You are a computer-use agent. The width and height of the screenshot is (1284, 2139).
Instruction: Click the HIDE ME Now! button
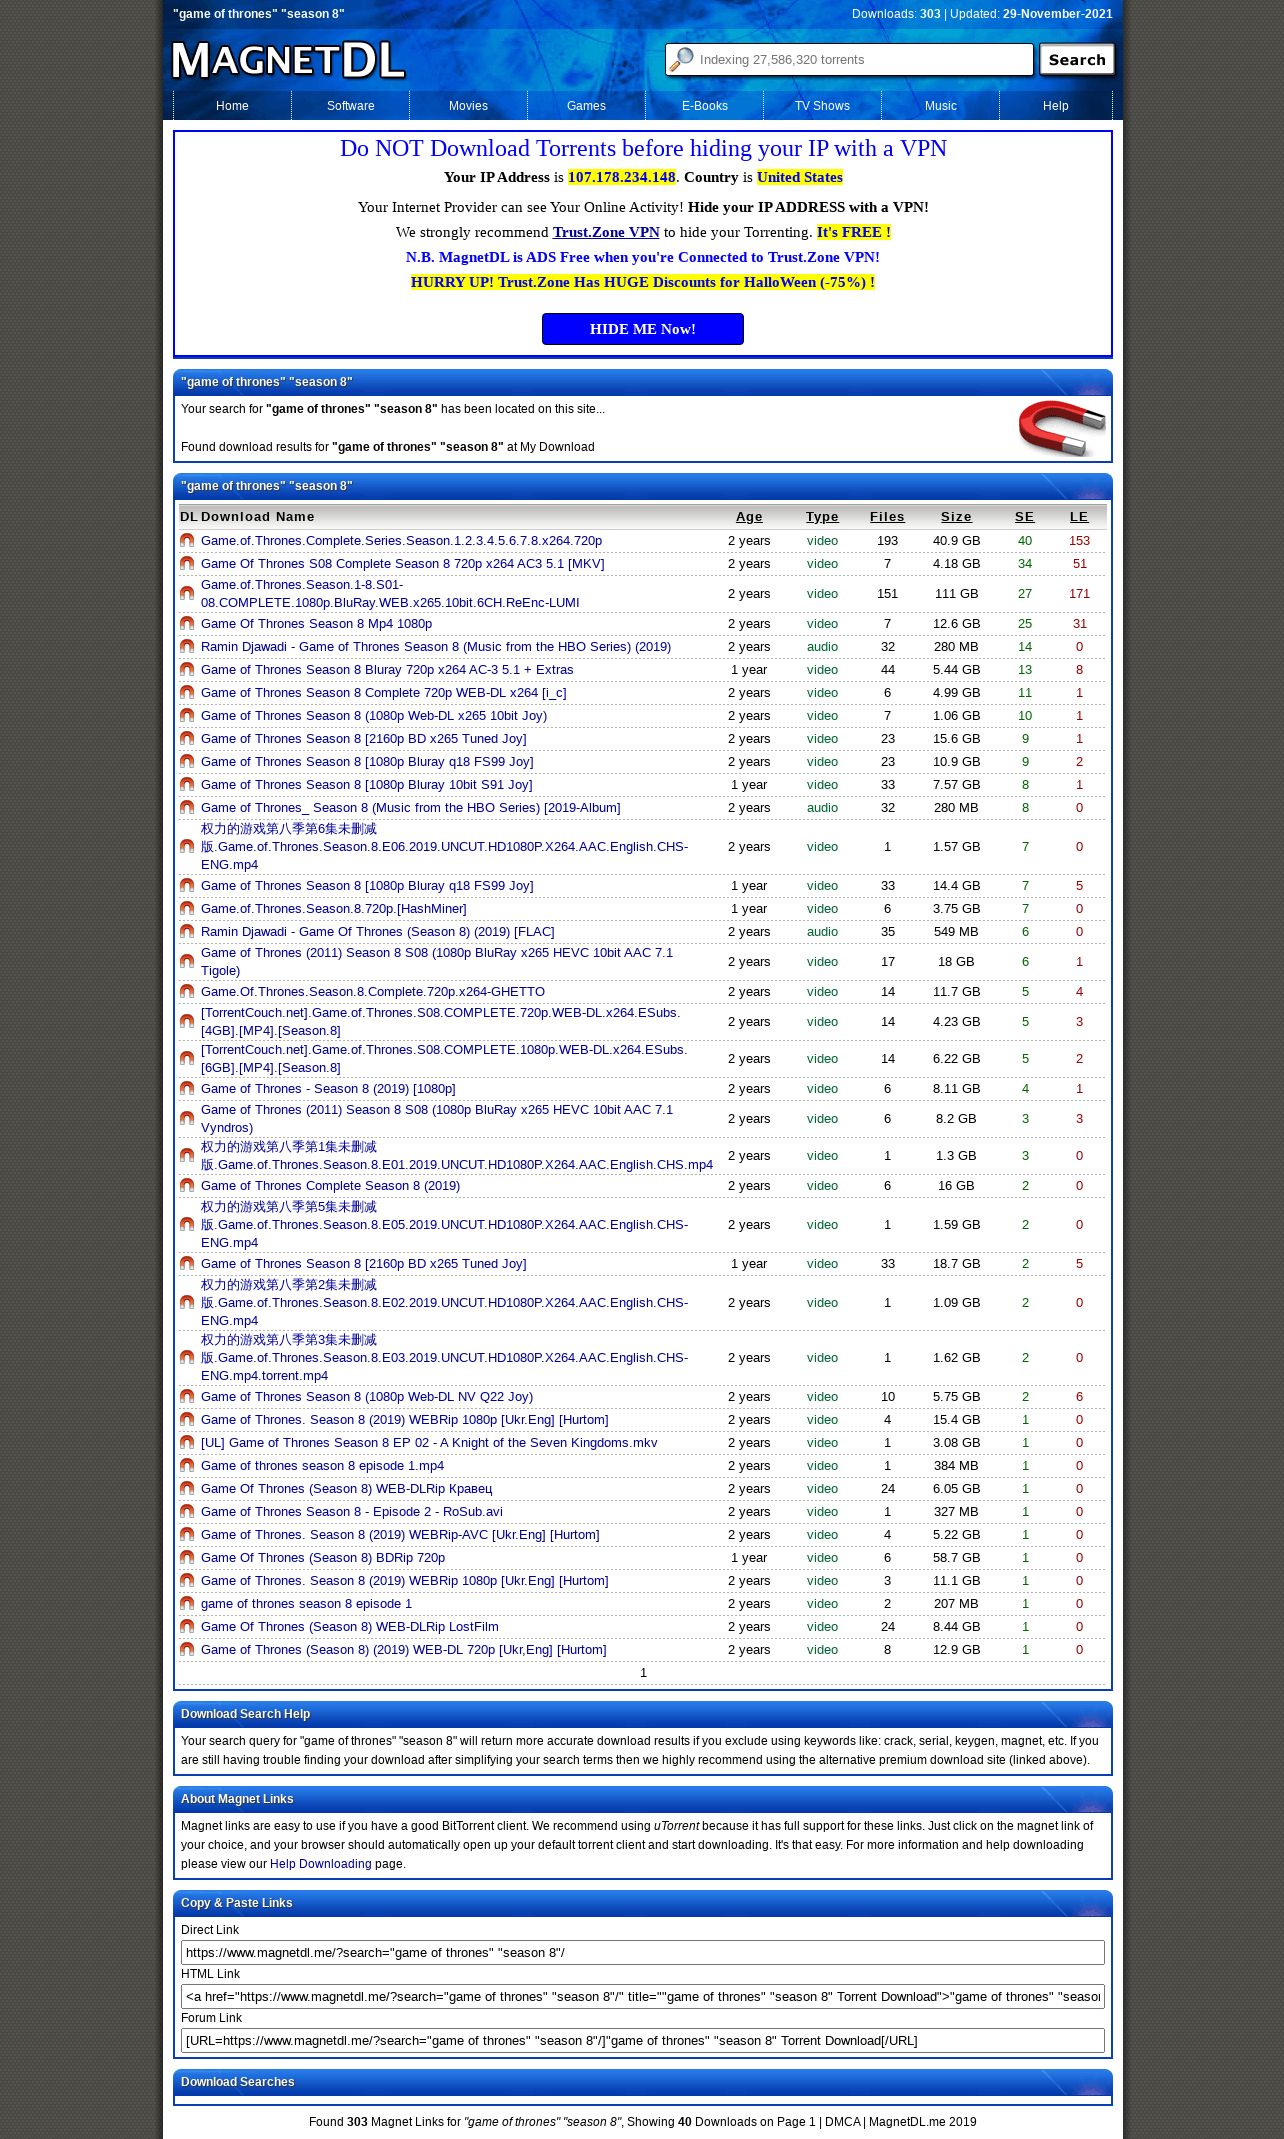point(643,329)
